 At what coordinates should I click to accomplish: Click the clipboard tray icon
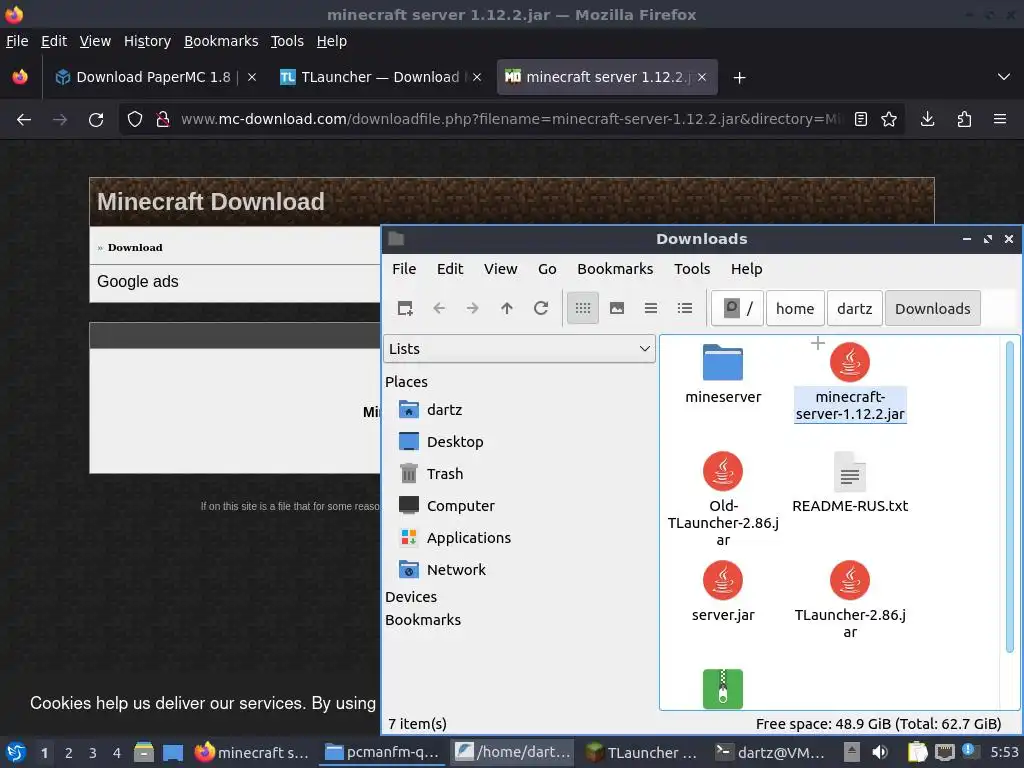point(918,752)
